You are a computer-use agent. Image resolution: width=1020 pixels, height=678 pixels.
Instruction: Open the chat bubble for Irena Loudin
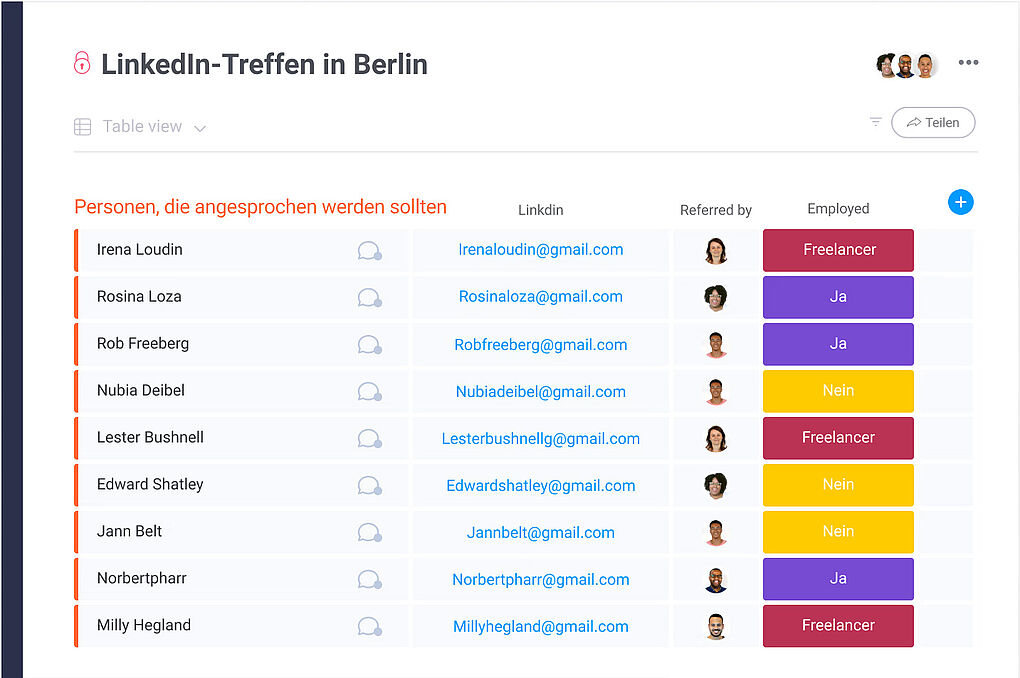point(369,251)
